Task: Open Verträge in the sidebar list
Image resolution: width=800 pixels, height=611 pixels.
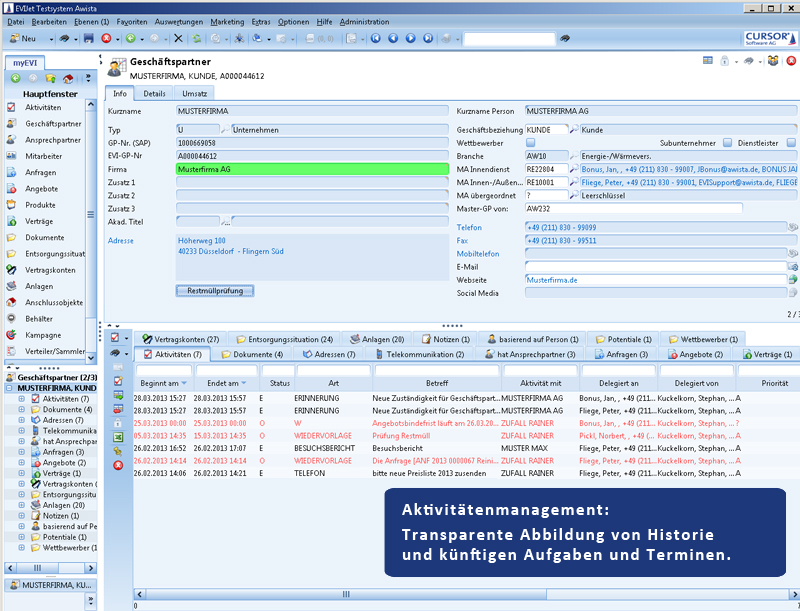Action: tap(40, 221)
